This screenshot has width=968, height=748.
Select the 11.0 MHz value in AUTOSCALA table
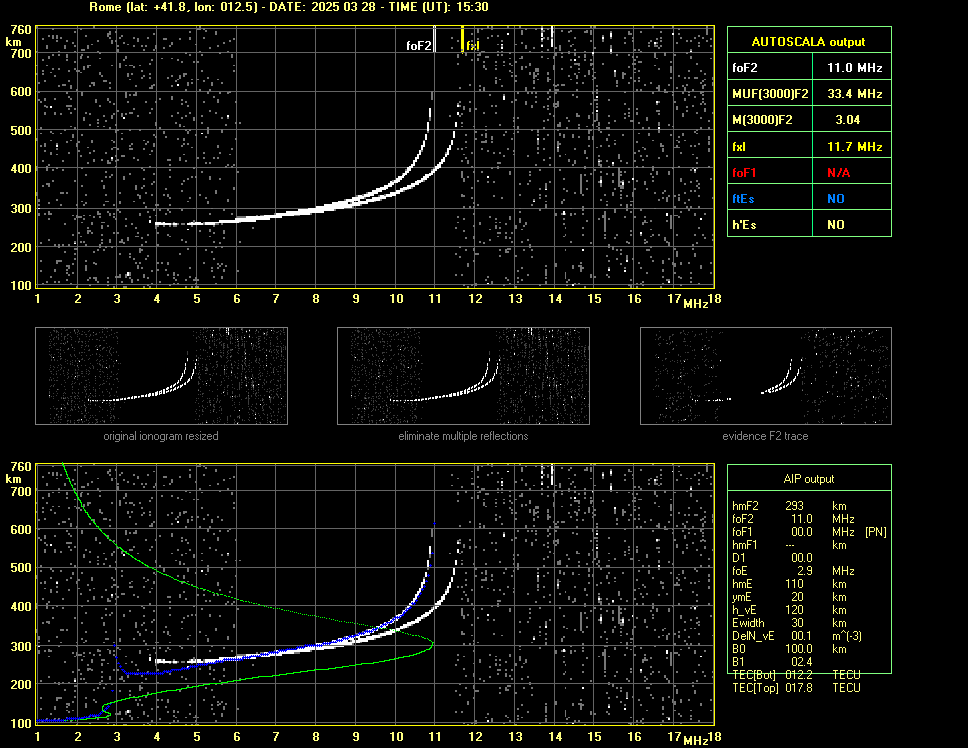pos(854,68)
